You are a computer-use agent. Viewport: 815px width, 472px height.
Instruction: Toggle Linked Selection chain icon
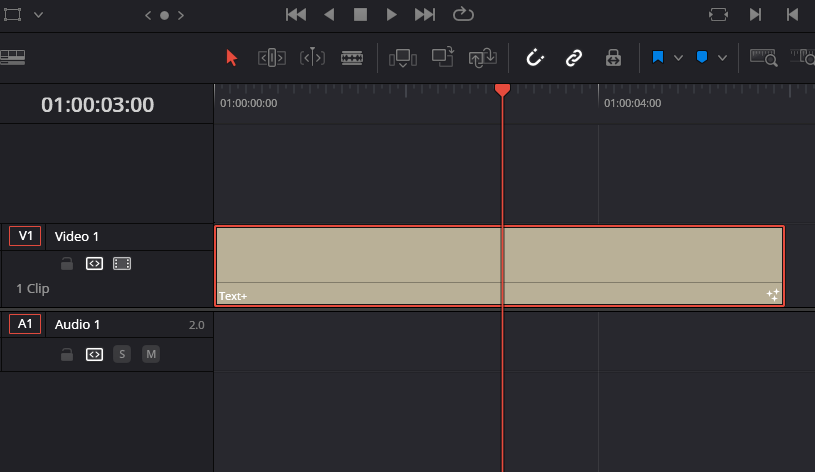[x=574, y=58]
